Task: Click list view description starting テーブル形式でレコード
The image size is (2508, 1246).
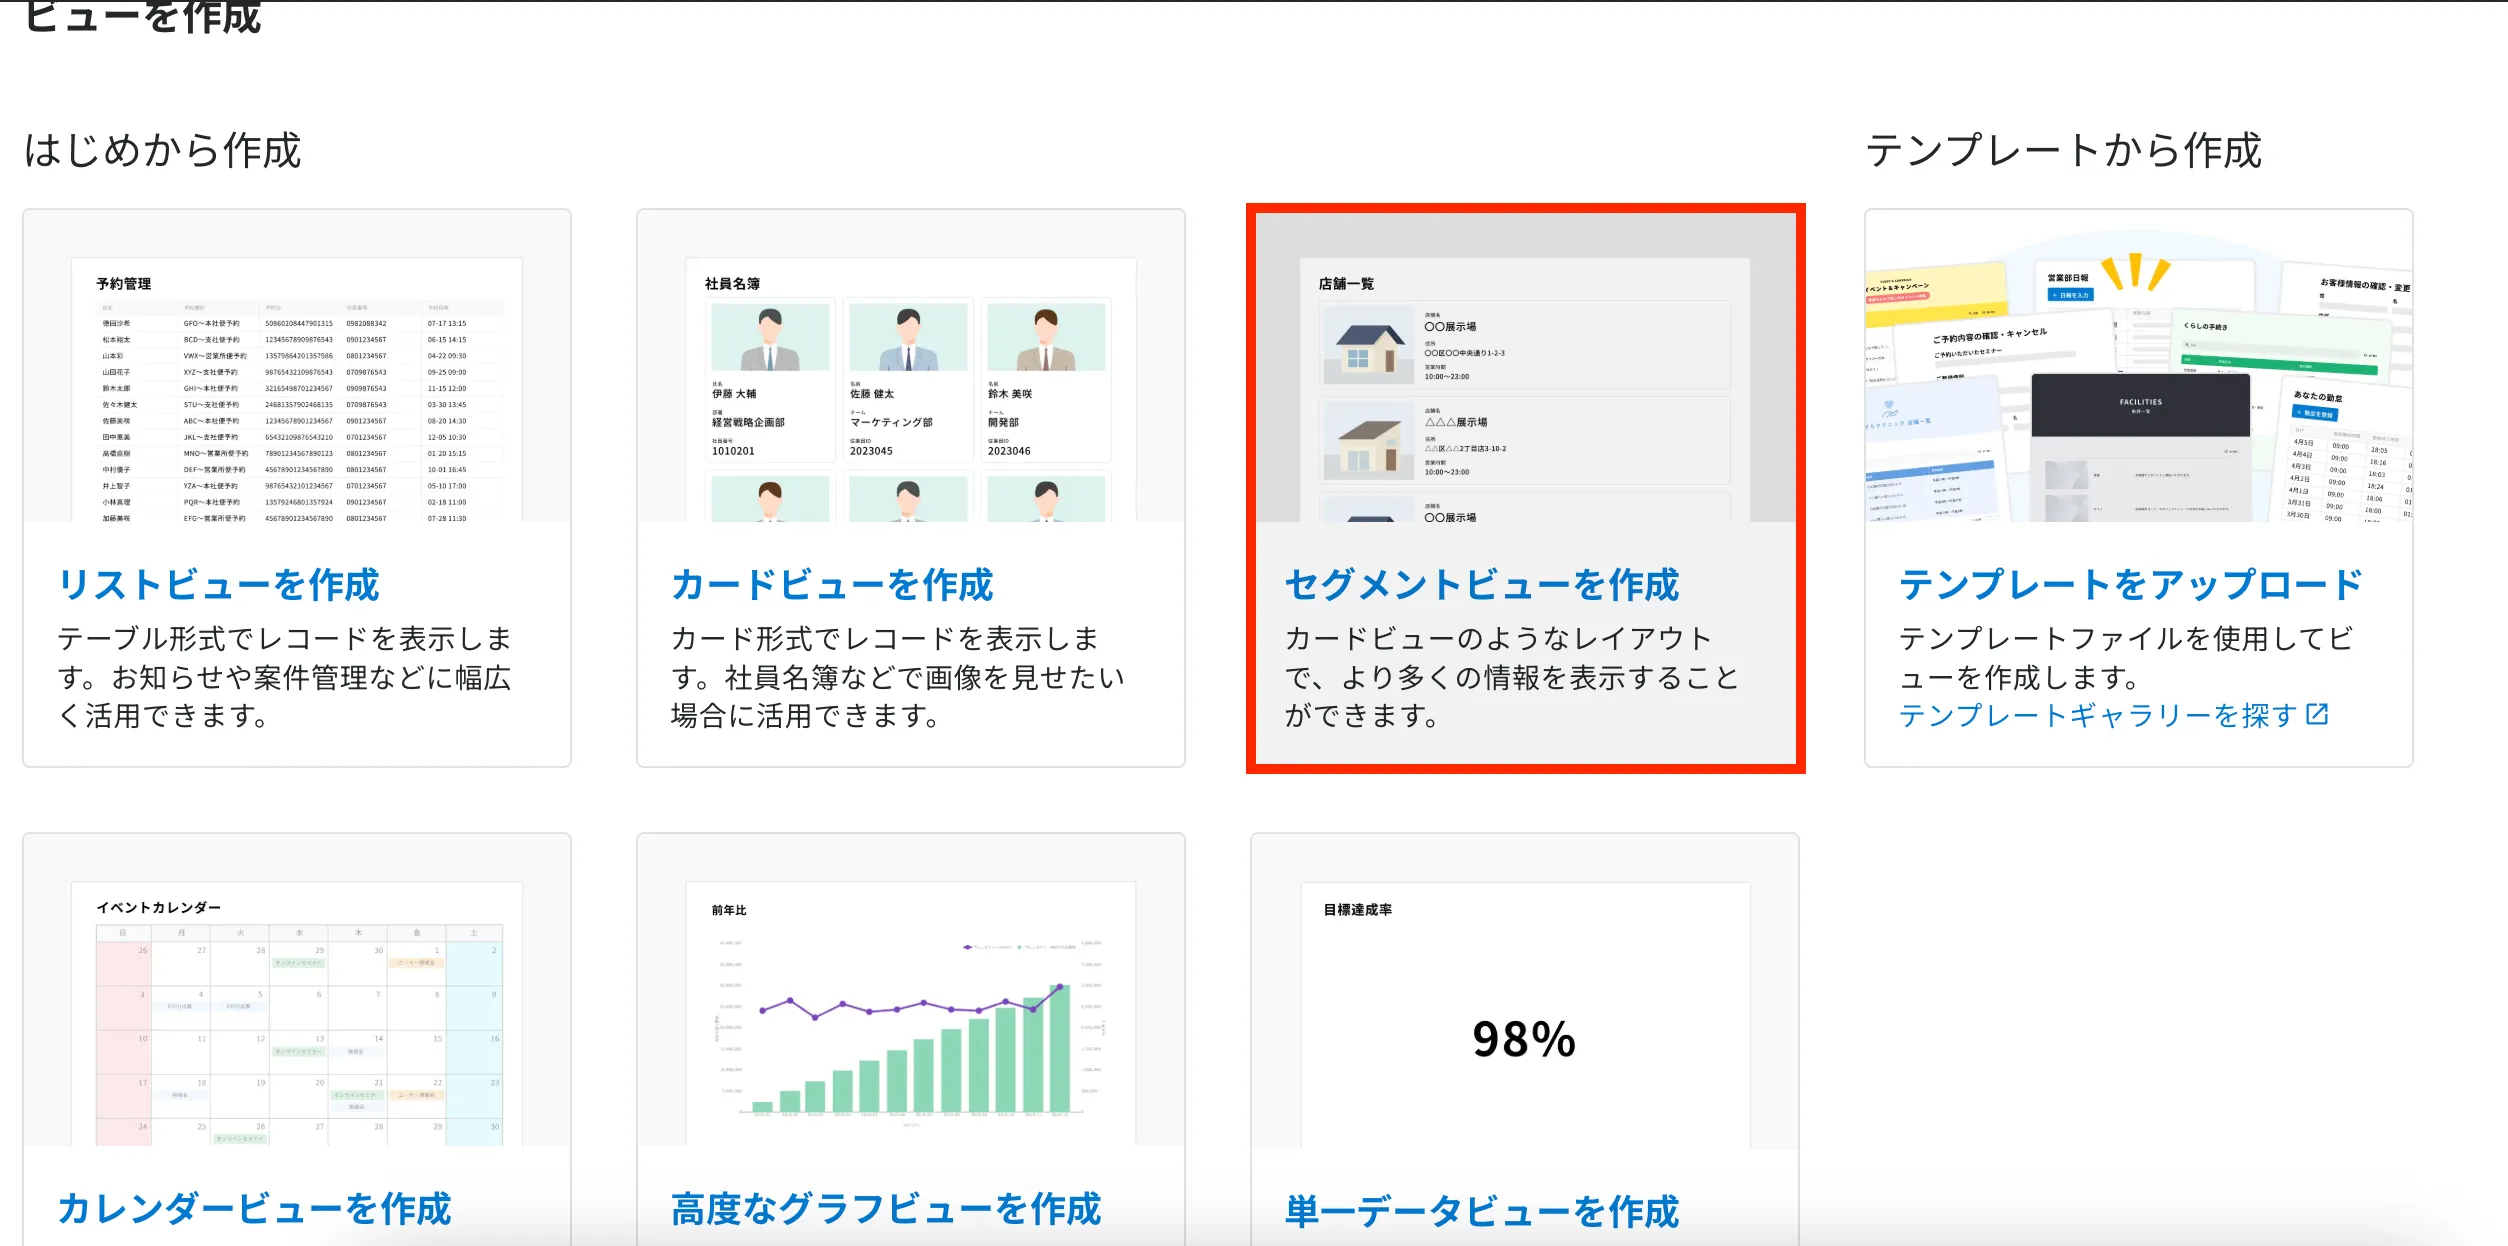Action: (x=285, y=677)
